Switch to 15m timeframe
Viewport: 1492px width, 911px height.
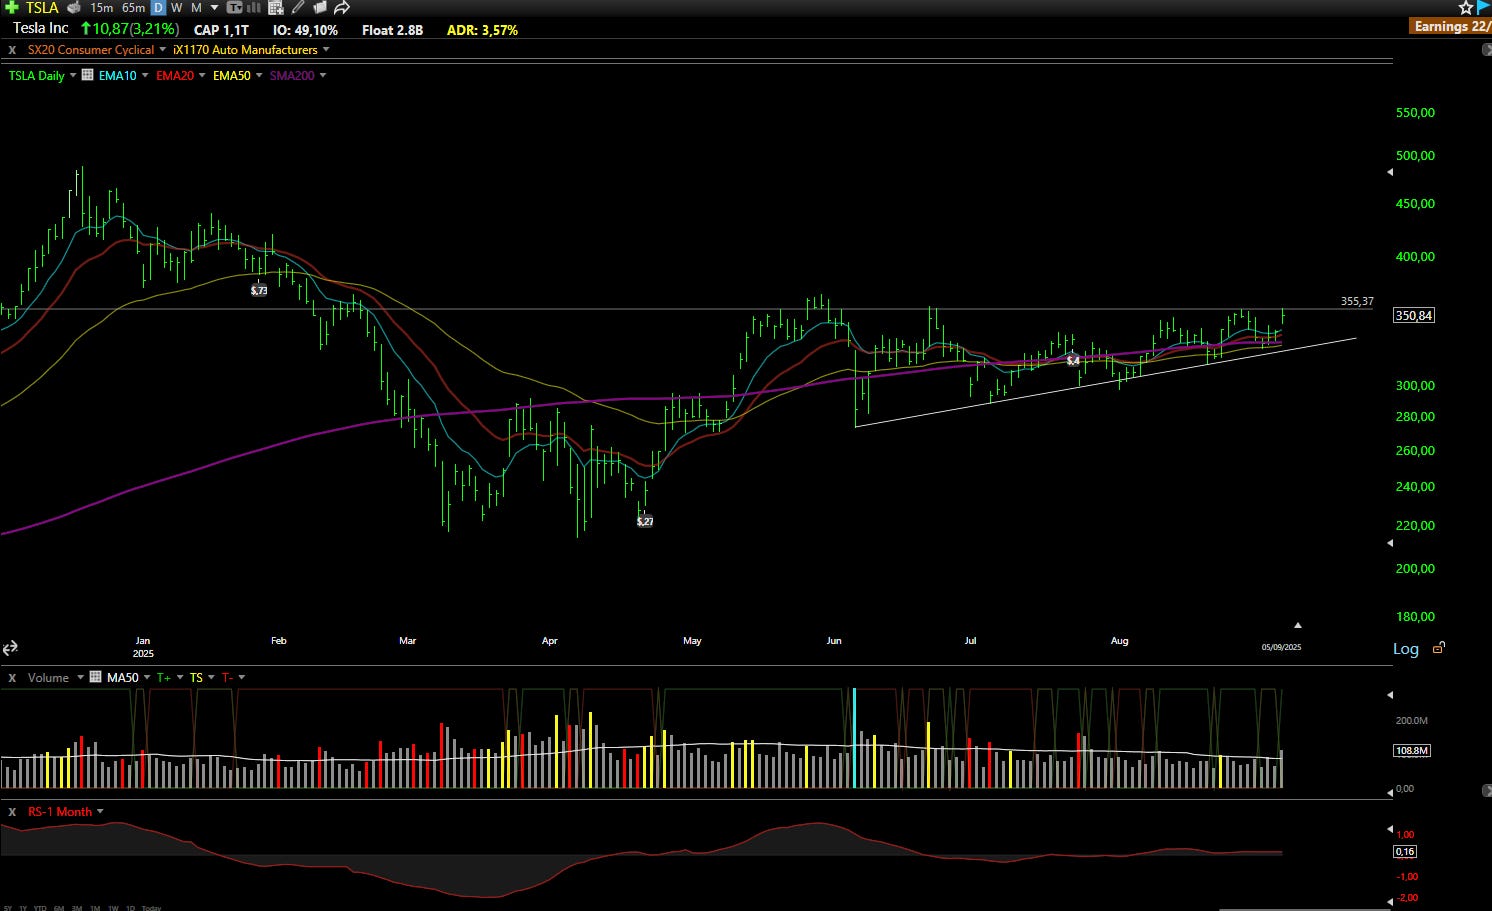pyautogui.click(x=102, y=7)
